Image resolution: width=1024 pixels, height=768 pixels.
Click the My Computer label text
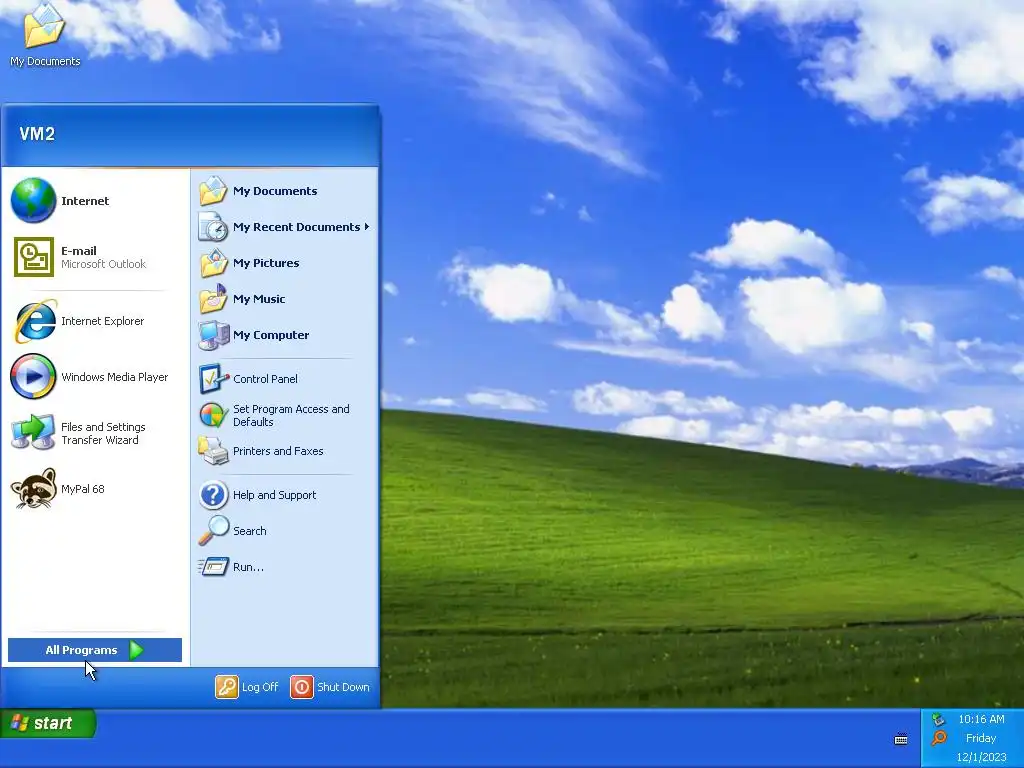tap(271, 335)
